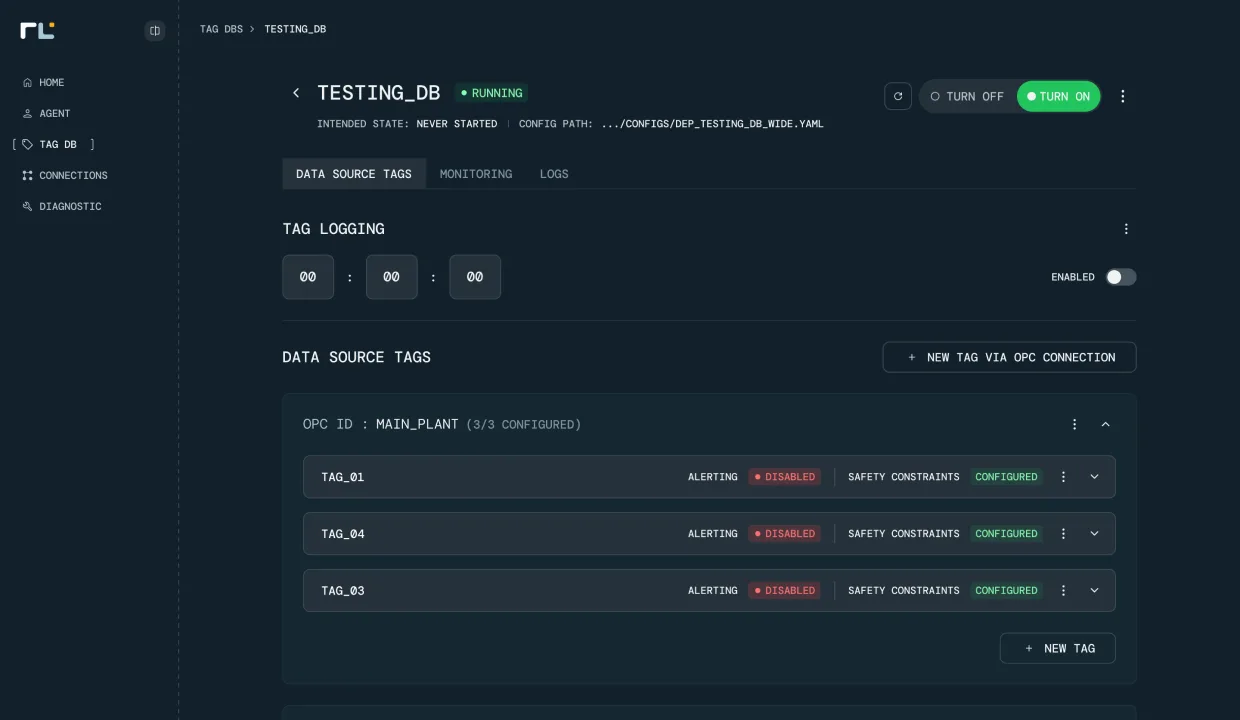Click the Never Started intended state
The height and width of the screenshot is (720, 1240).
pyautogui.click(x=457, y=124)
